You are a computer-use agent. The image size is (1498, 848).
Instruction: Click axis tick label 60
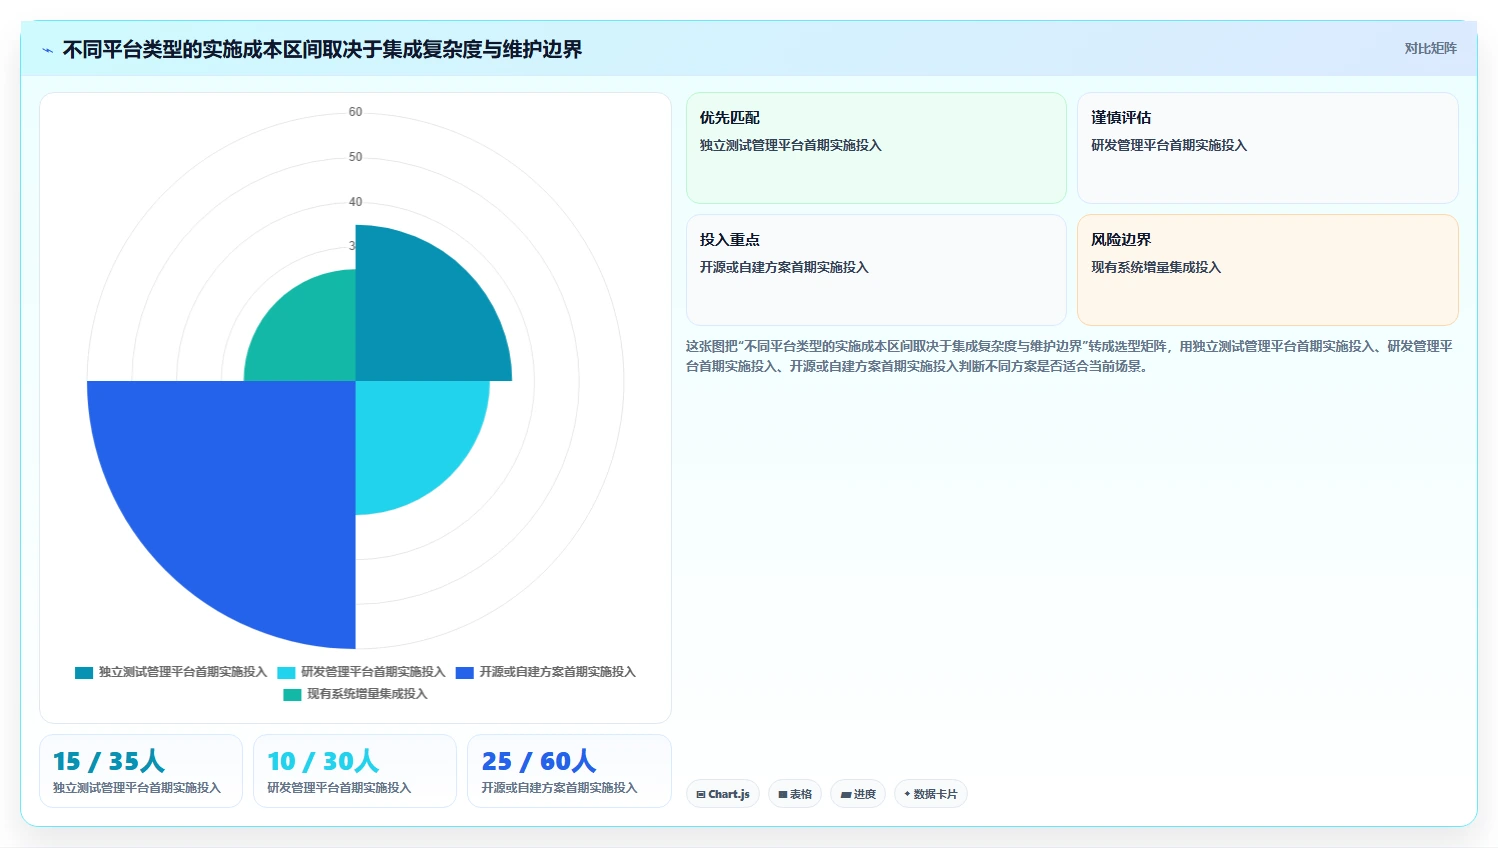click(355, 112)
